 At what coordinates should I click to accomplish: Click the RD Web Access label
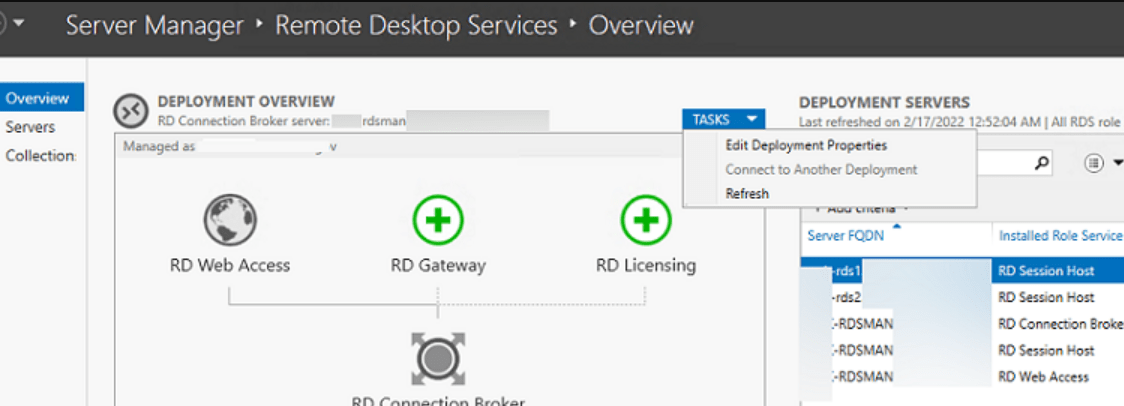click(230, 265)
